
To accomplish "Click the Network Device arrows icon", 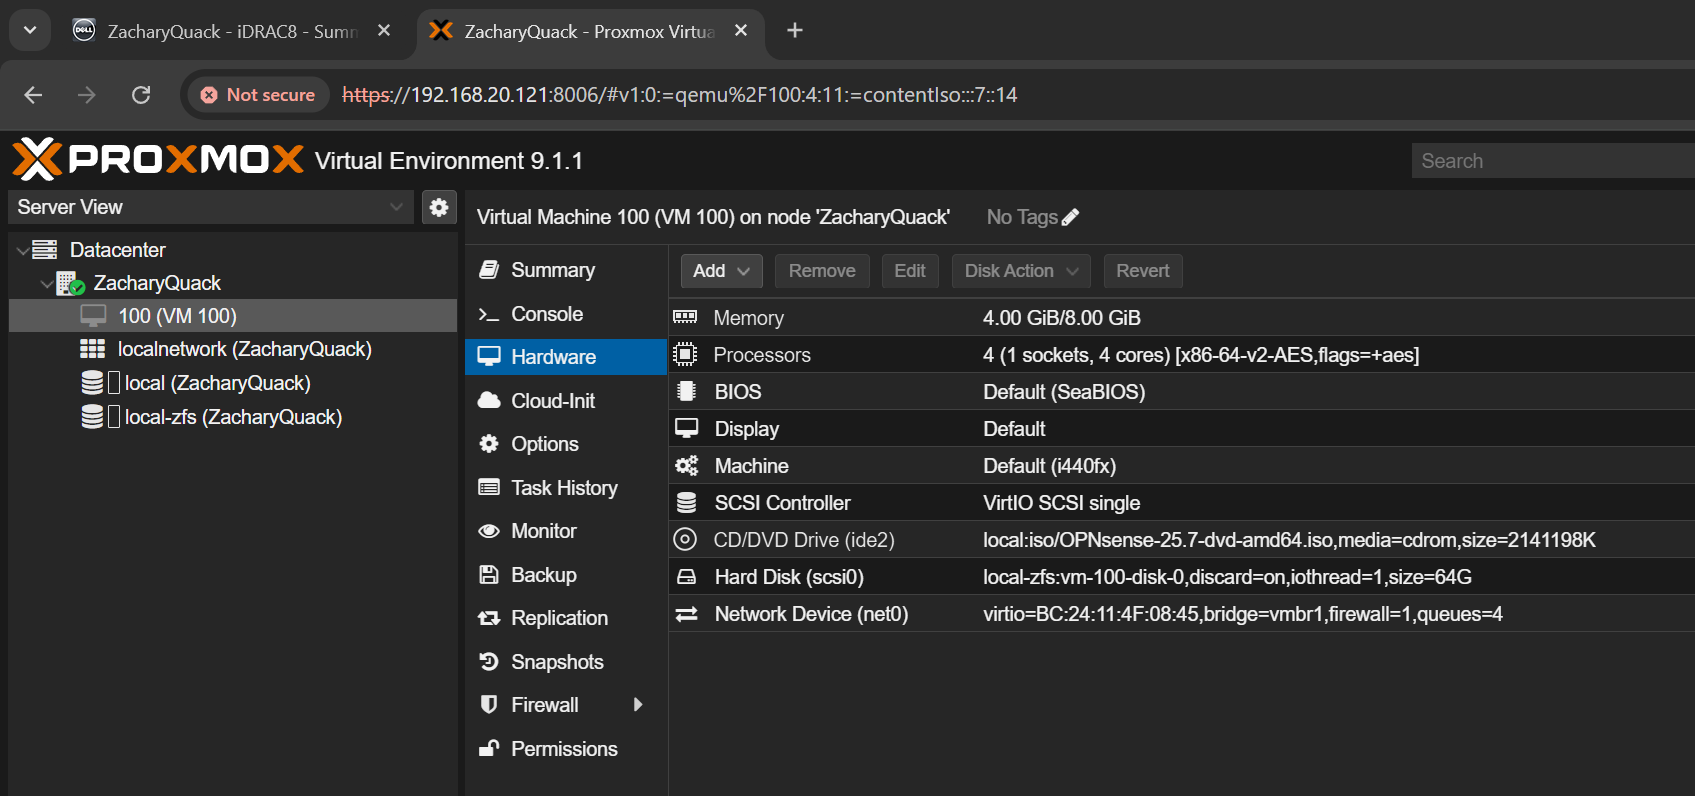I will point(686,614).
